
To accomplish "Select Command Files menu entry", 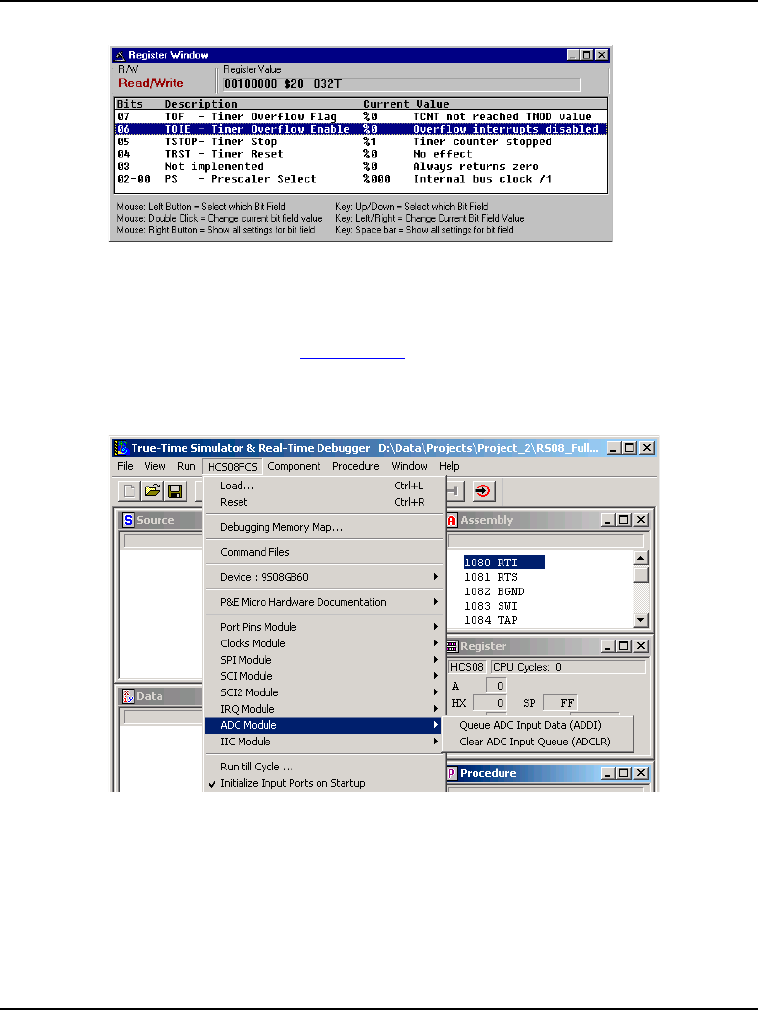I will click(325, 552).
